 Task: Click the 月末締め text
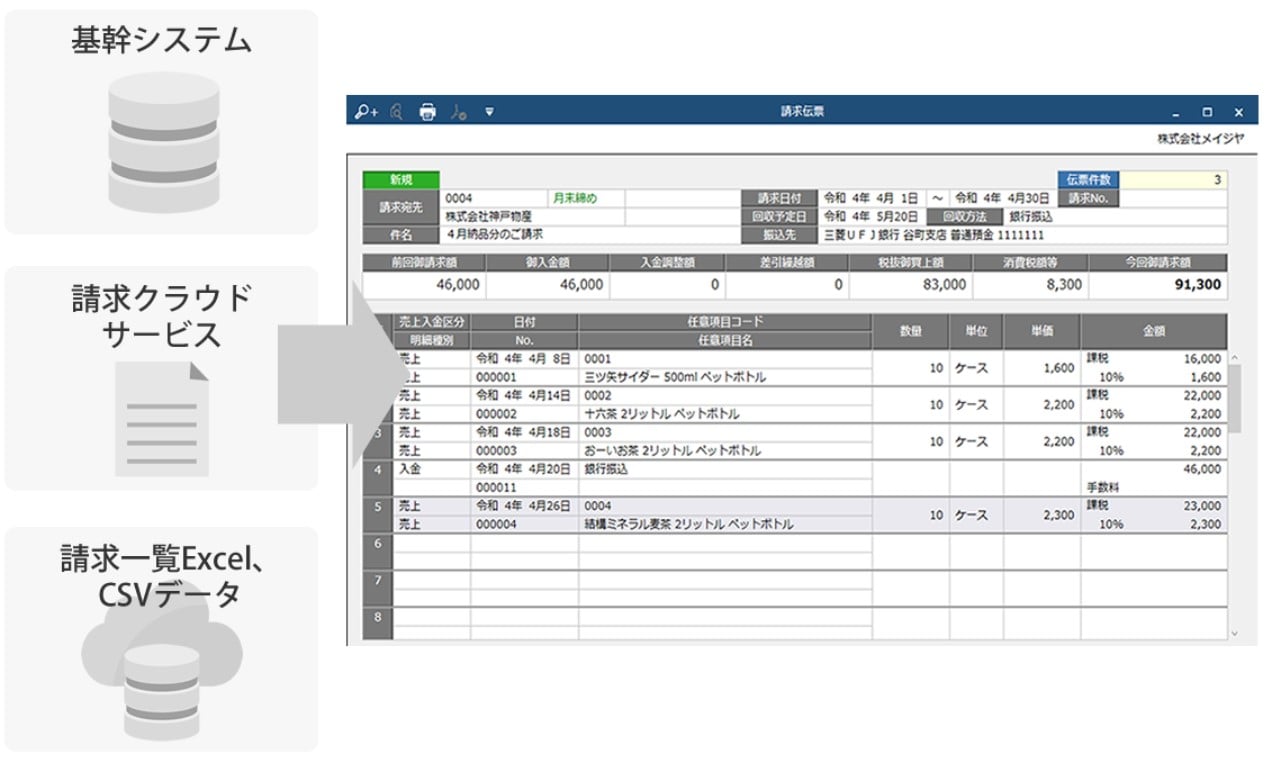pyautogui.click(x=574, y=198)
